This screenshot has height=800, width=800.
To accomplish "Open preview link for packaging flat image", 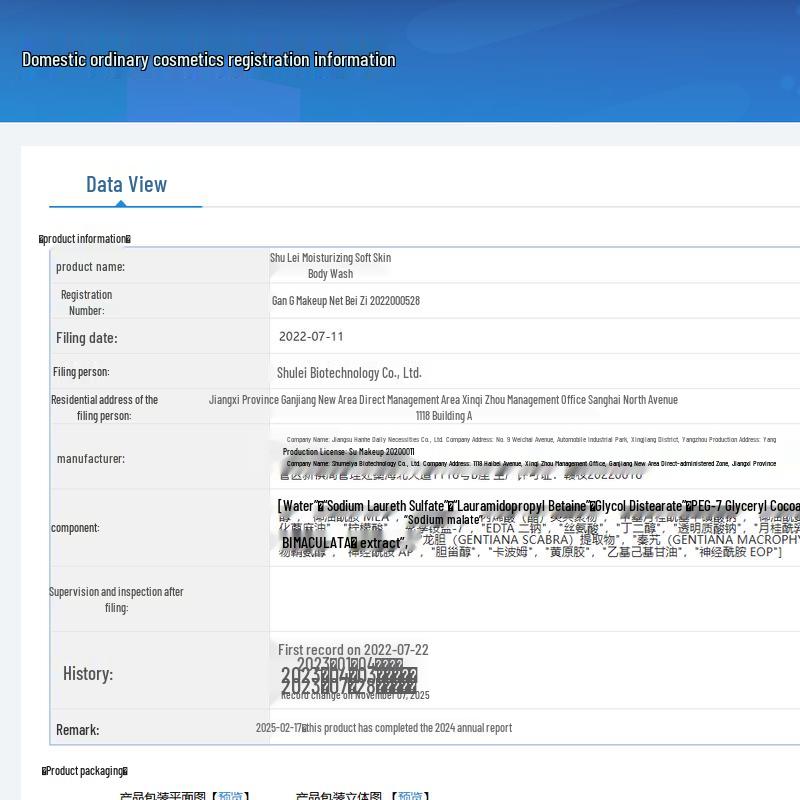I will pos(230,796).
